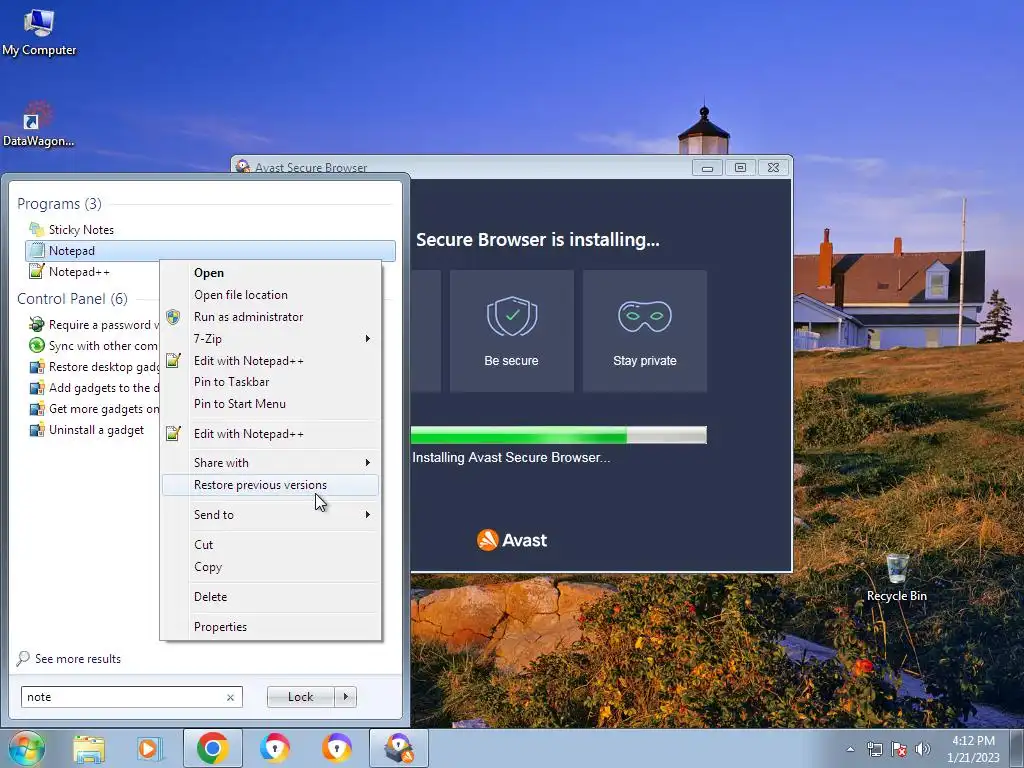Image resolution: width=1024 pixels, height=768 pixels.
Task: Open Google Chrome from the taskbar
Action: [212, 748]
